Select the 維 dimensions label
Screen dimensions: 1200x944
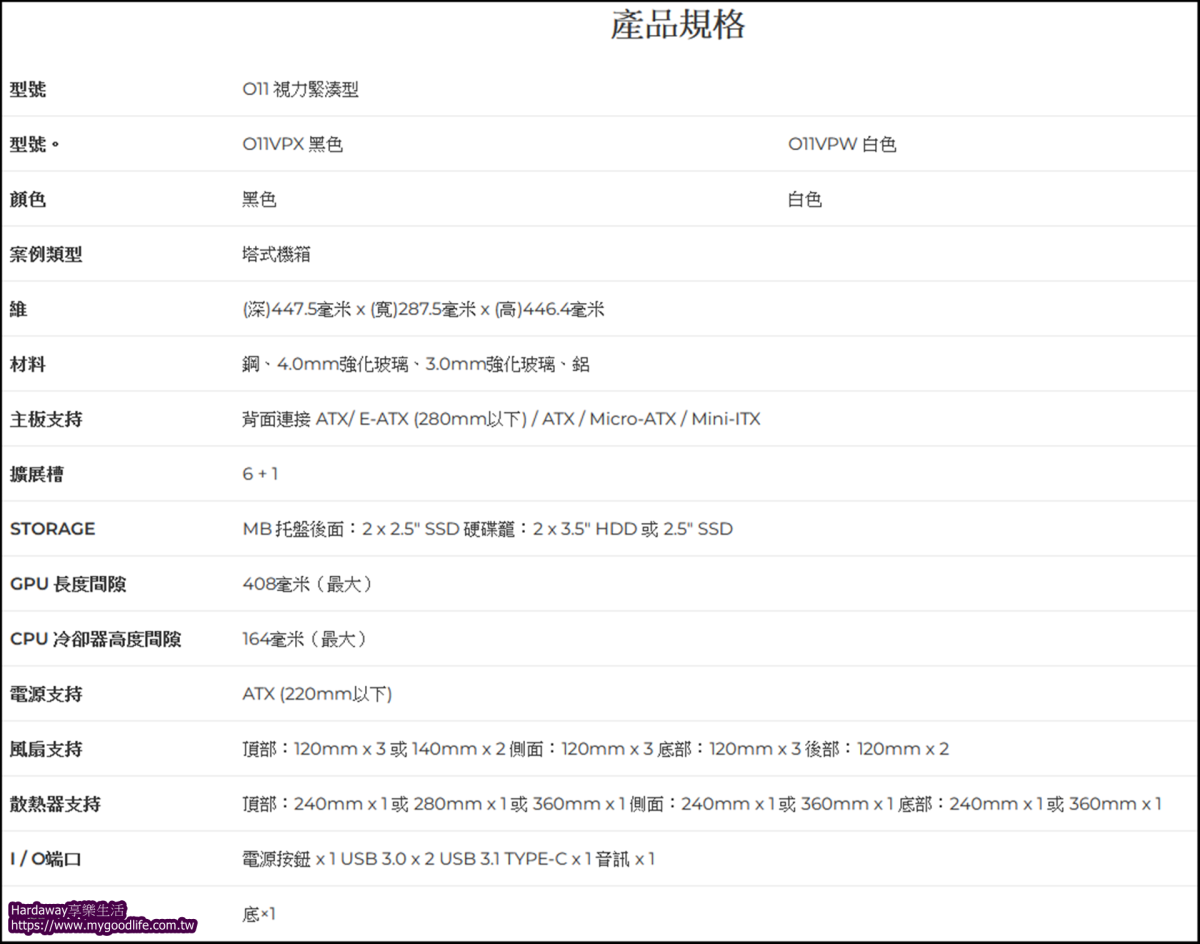point(18,310)
